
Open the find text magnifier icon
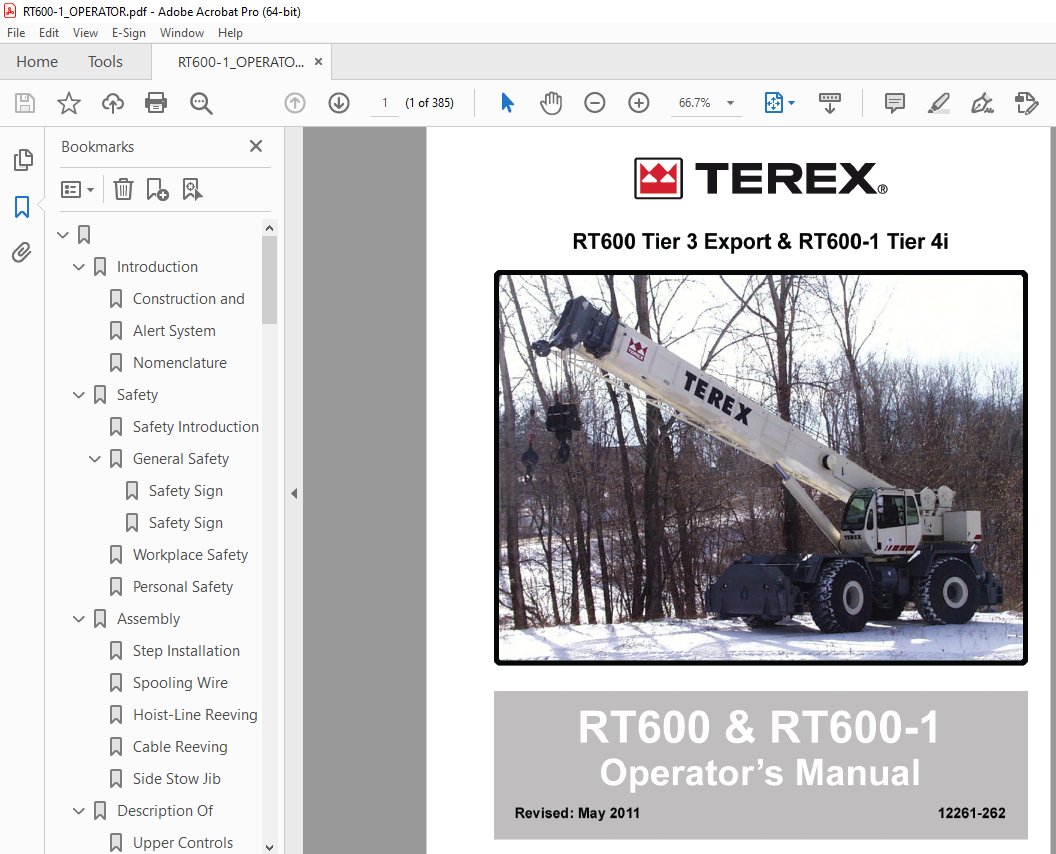[x=201, y=103]
